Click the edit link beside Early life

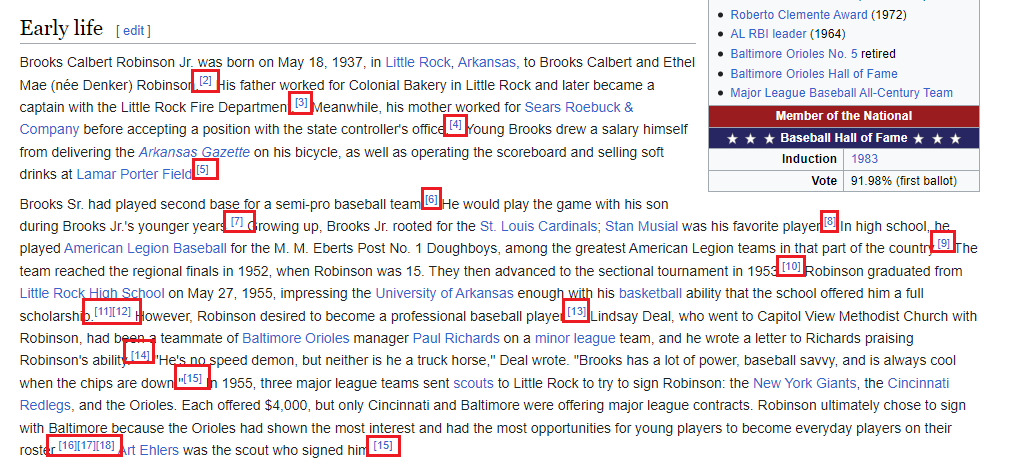133,30
